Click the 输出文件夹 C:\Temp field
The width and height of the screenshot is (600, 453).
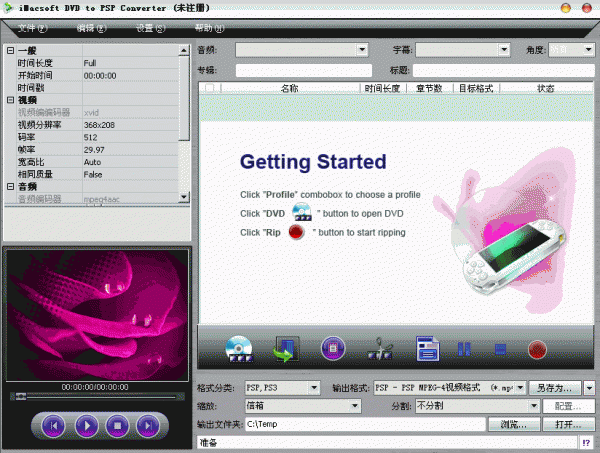tap(365, 424)
